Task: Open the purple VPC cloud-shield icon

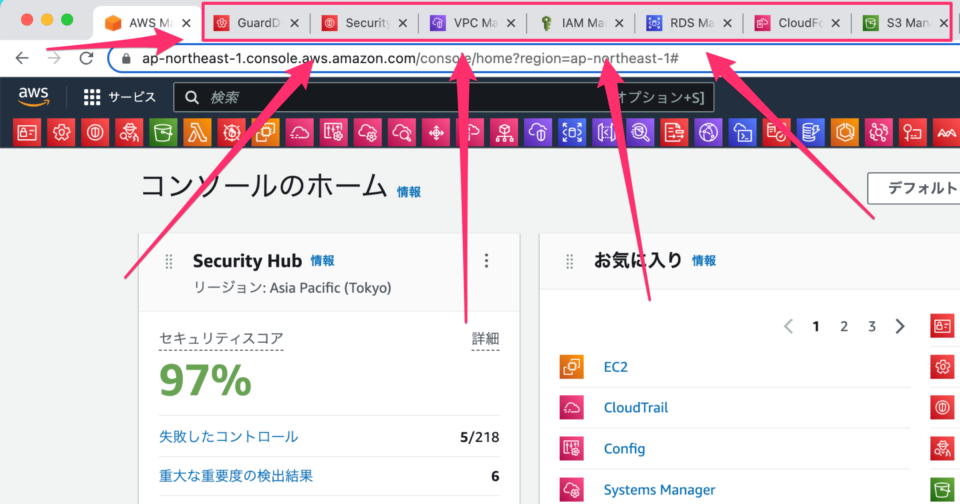Action: tap(538, 132)
